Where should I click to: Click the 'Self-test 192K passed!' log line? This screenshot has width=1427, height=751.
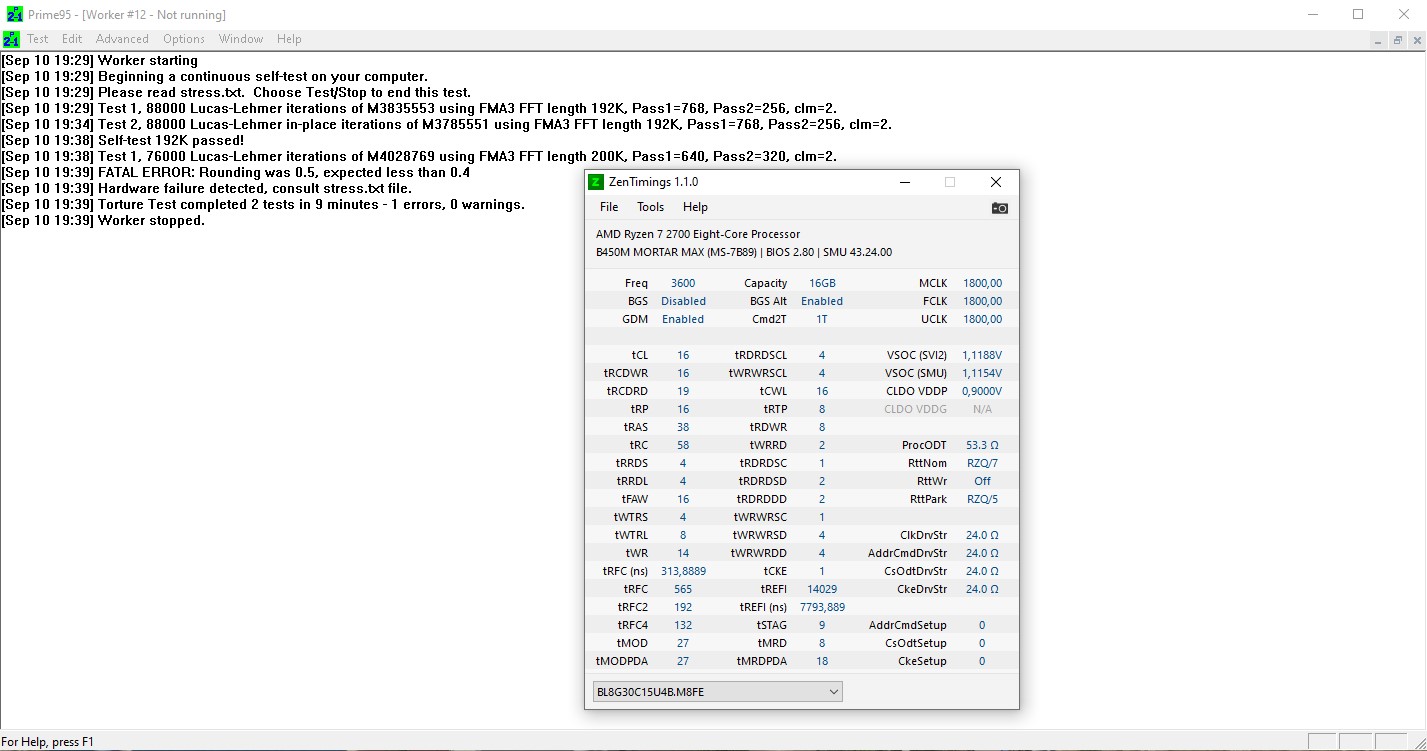[x=122, y=141]
